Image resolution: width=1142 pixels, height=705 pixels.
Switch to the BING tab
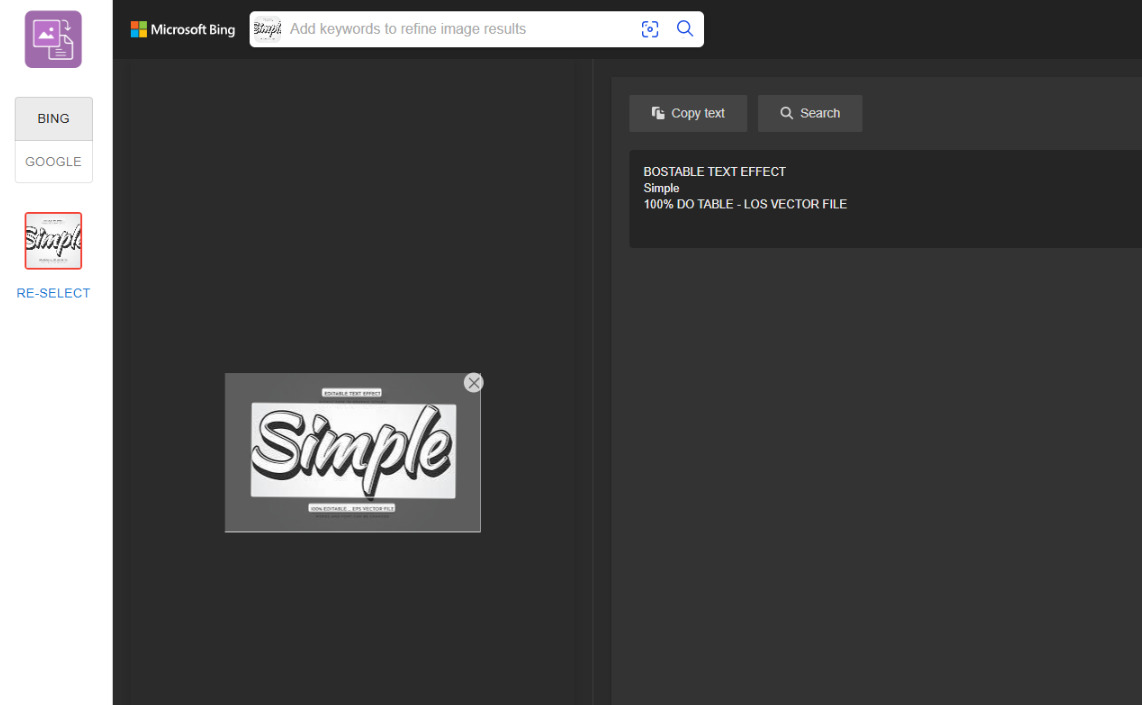pos(53,119)
